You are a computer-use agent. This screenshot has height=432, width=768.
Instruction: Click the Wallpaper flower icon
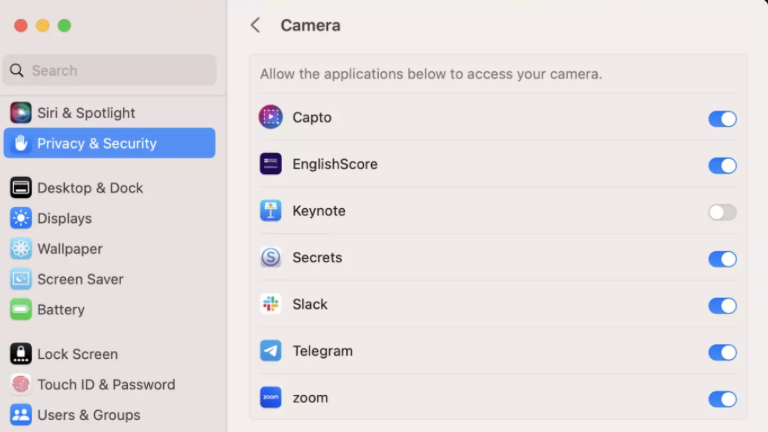pyautogui.click(x=21, y=248)
